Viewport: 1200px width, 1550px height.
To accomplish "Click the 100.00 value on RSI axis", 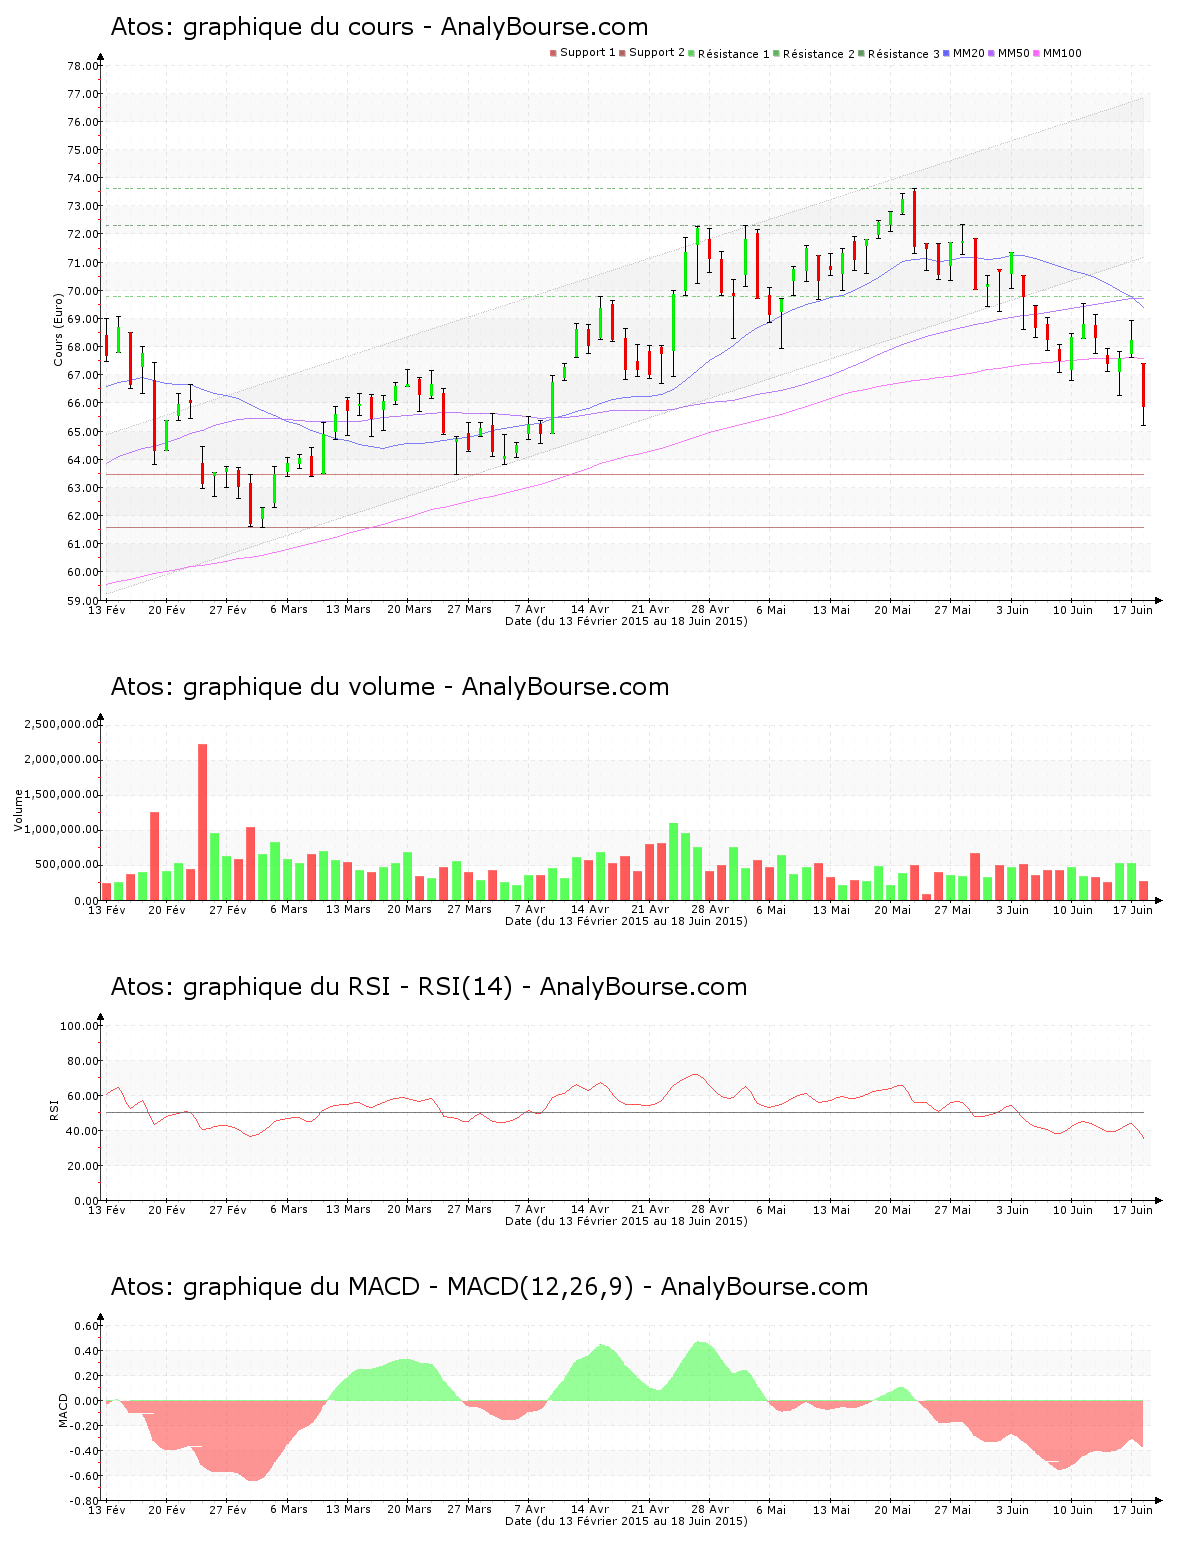I will (x=80, y=1026).
